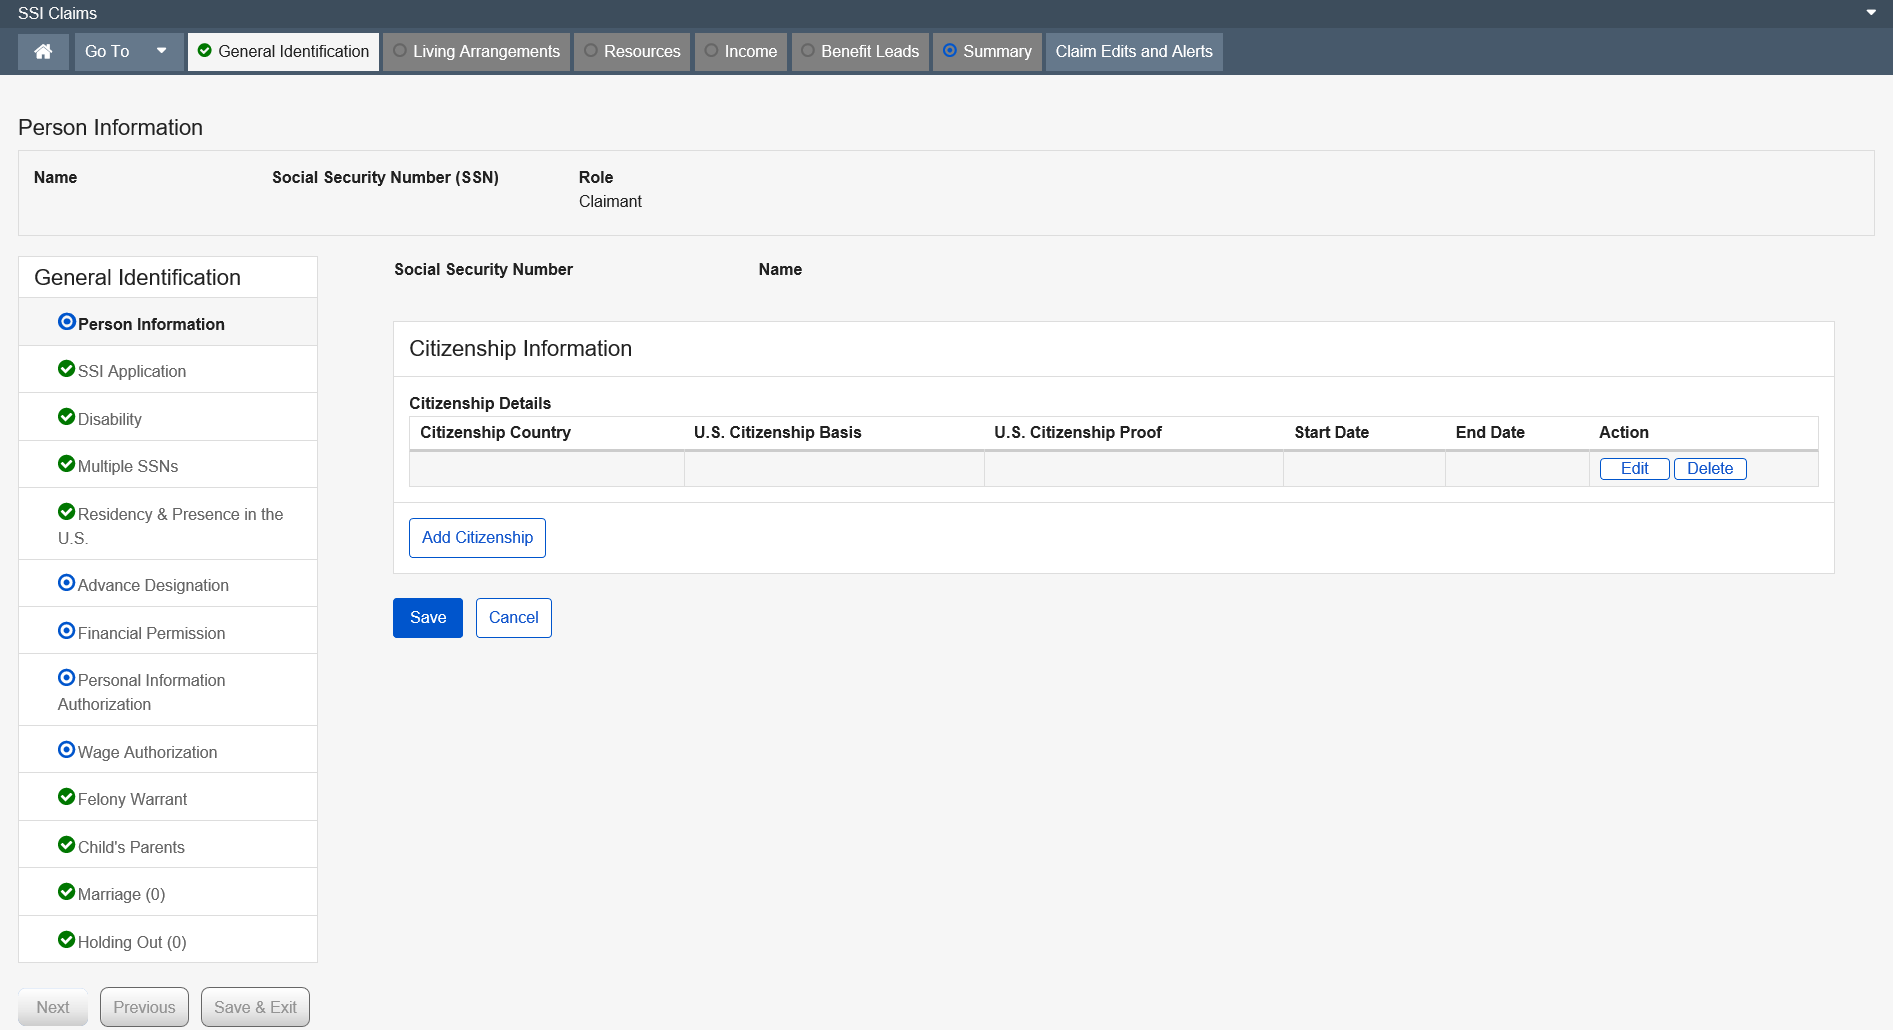Click the Home icon in navigation bar
This screenshot has width=1893, height=1030.
click(x=43, y=52)
